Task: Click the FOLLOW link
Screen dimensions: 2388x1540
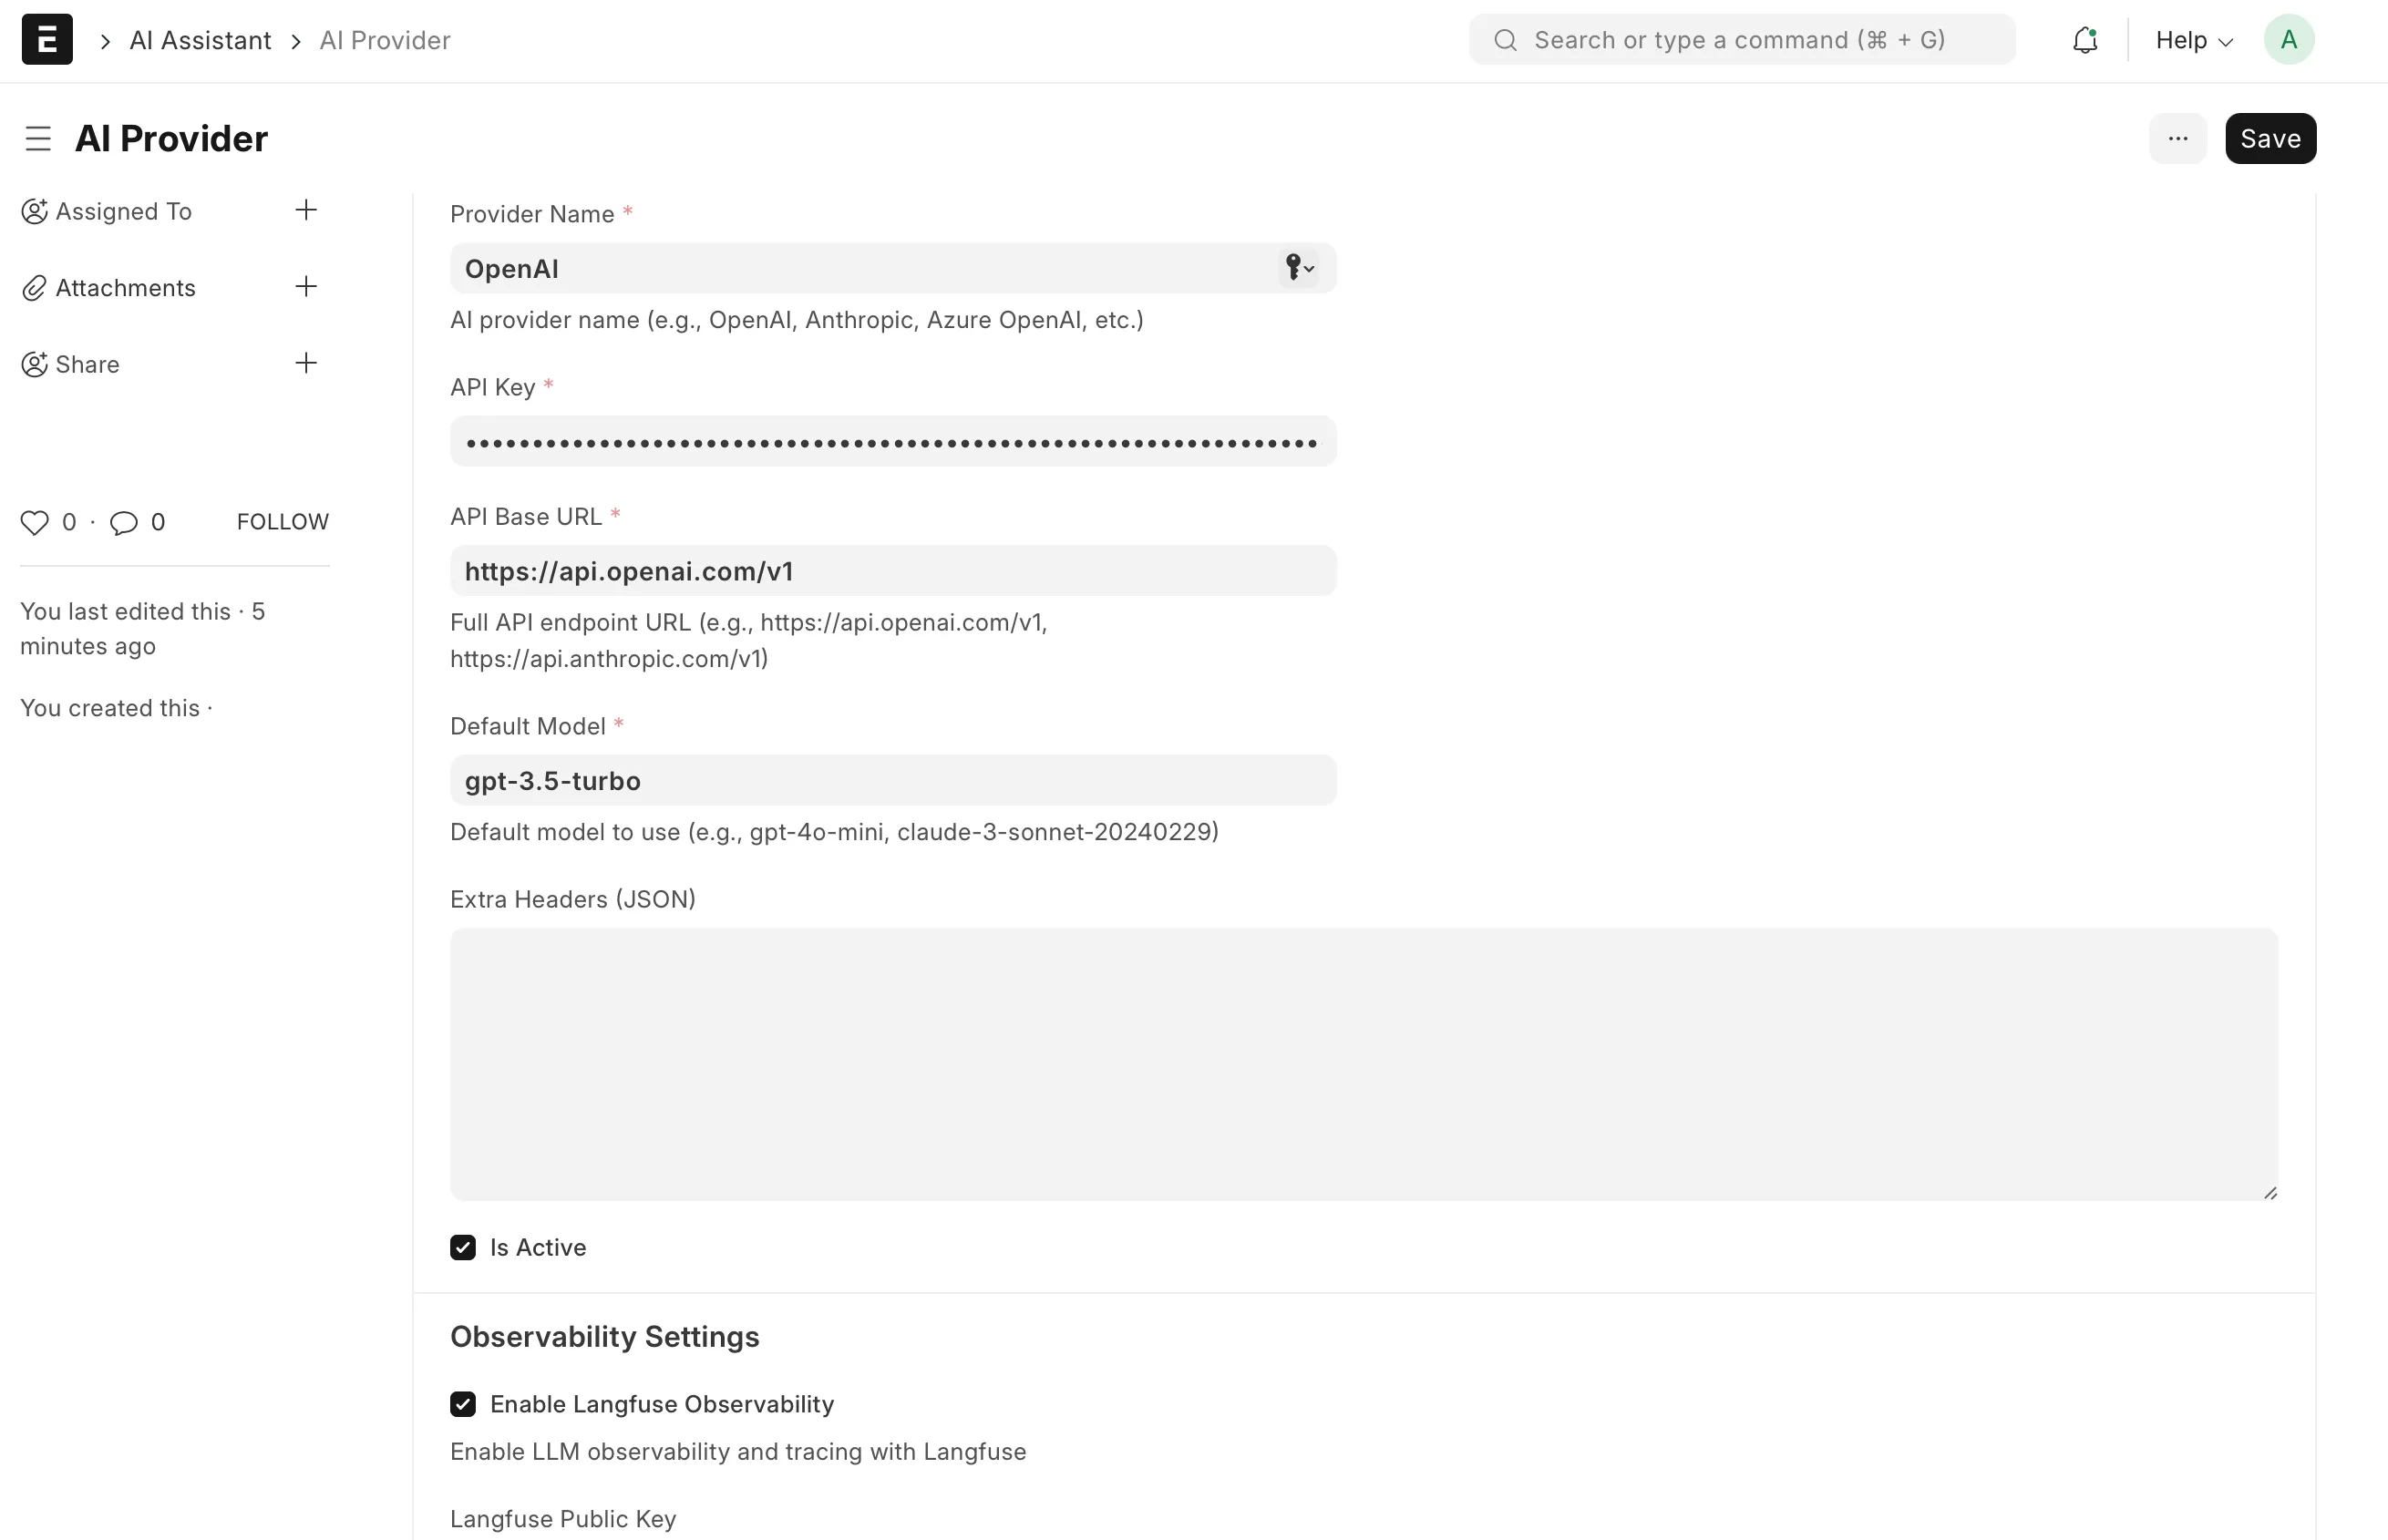Action: pyautogui.click(x=282, y=522)
